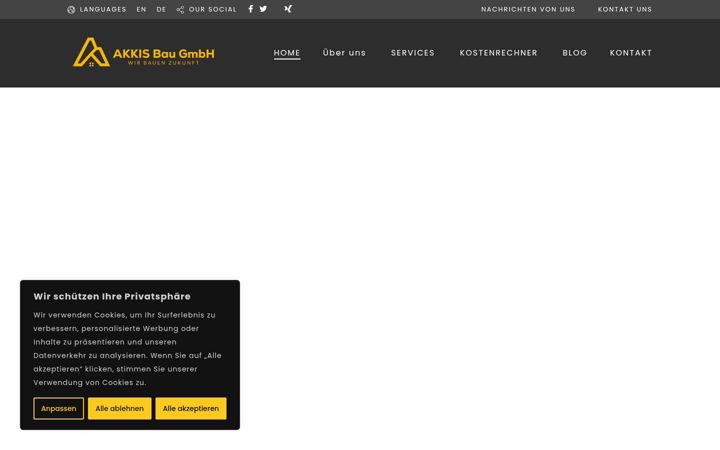Click the OUR SOCIAL label
The image size is (720, 450).
click(213, 9)
